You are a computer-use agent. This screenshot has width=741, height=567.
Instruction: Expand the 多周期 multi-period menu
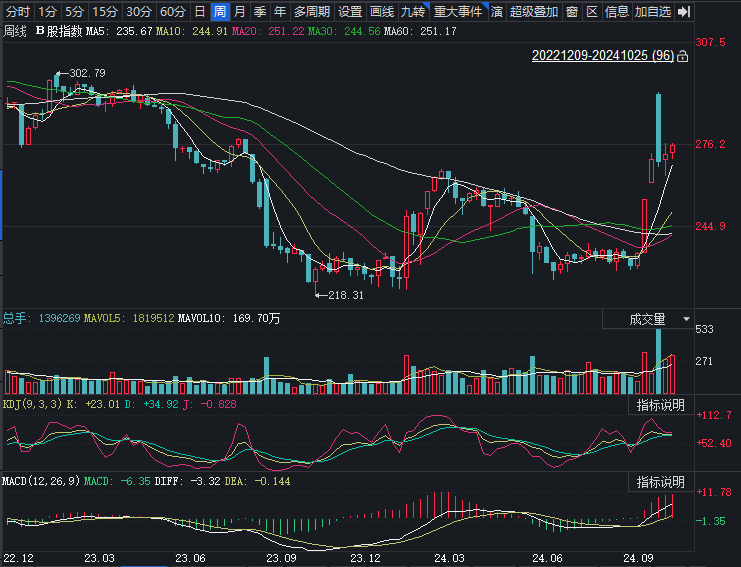312,12
